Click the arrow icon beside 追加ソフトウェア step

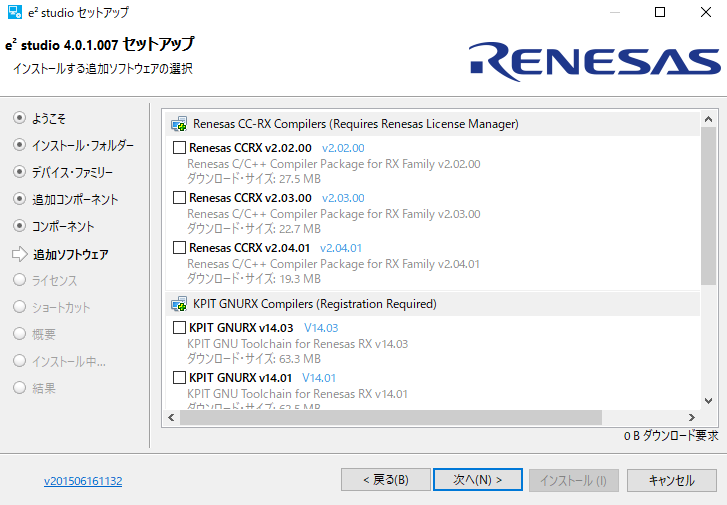tap(19, 254)
